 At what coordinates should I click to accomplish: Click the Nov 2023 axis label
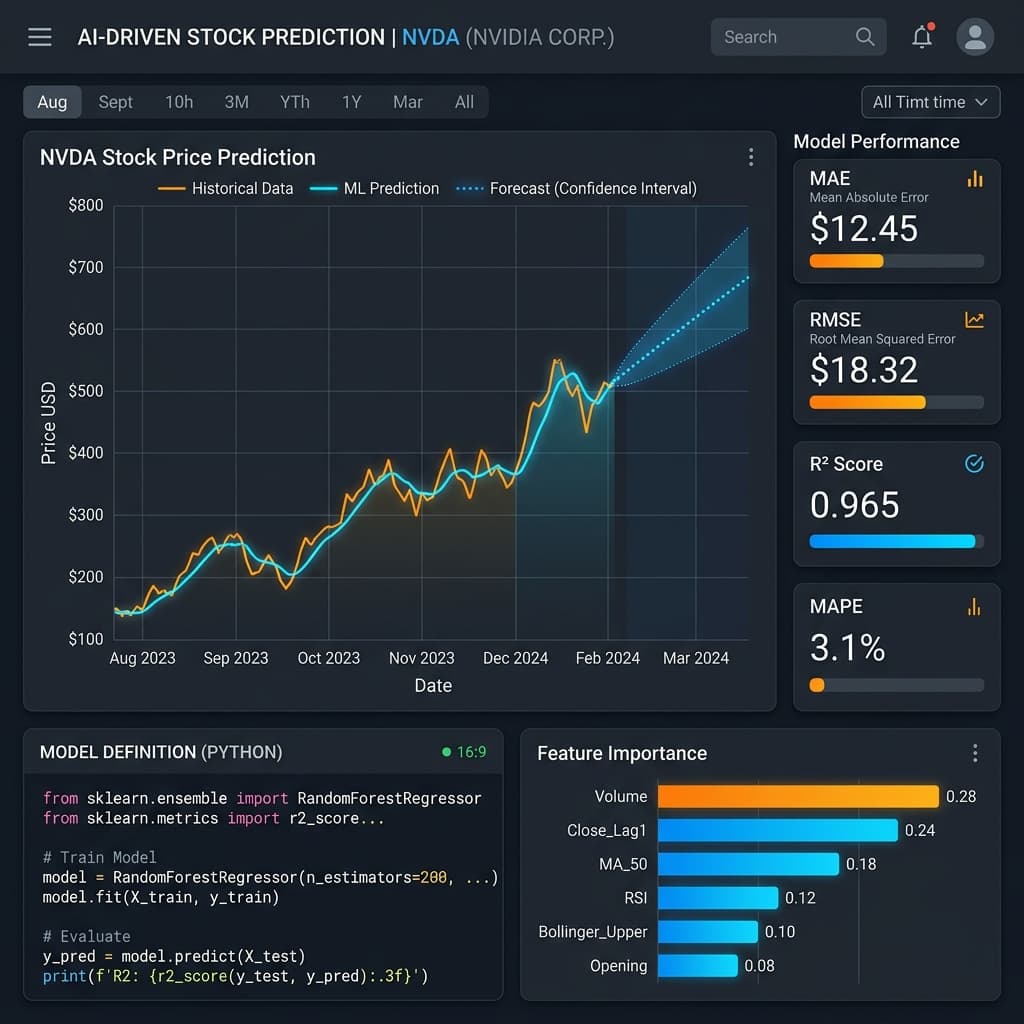click(x=421, y=658)
